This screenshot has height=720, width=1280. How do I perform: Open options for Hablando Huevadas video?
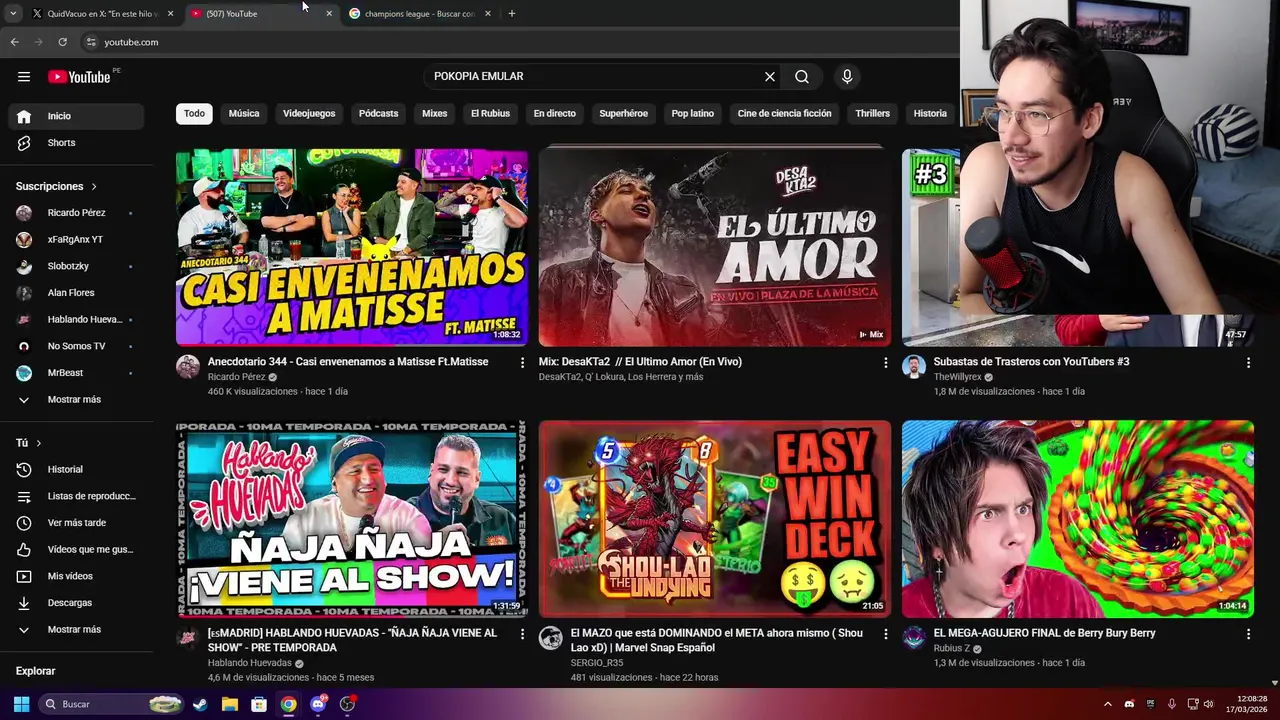coord(522,634)
